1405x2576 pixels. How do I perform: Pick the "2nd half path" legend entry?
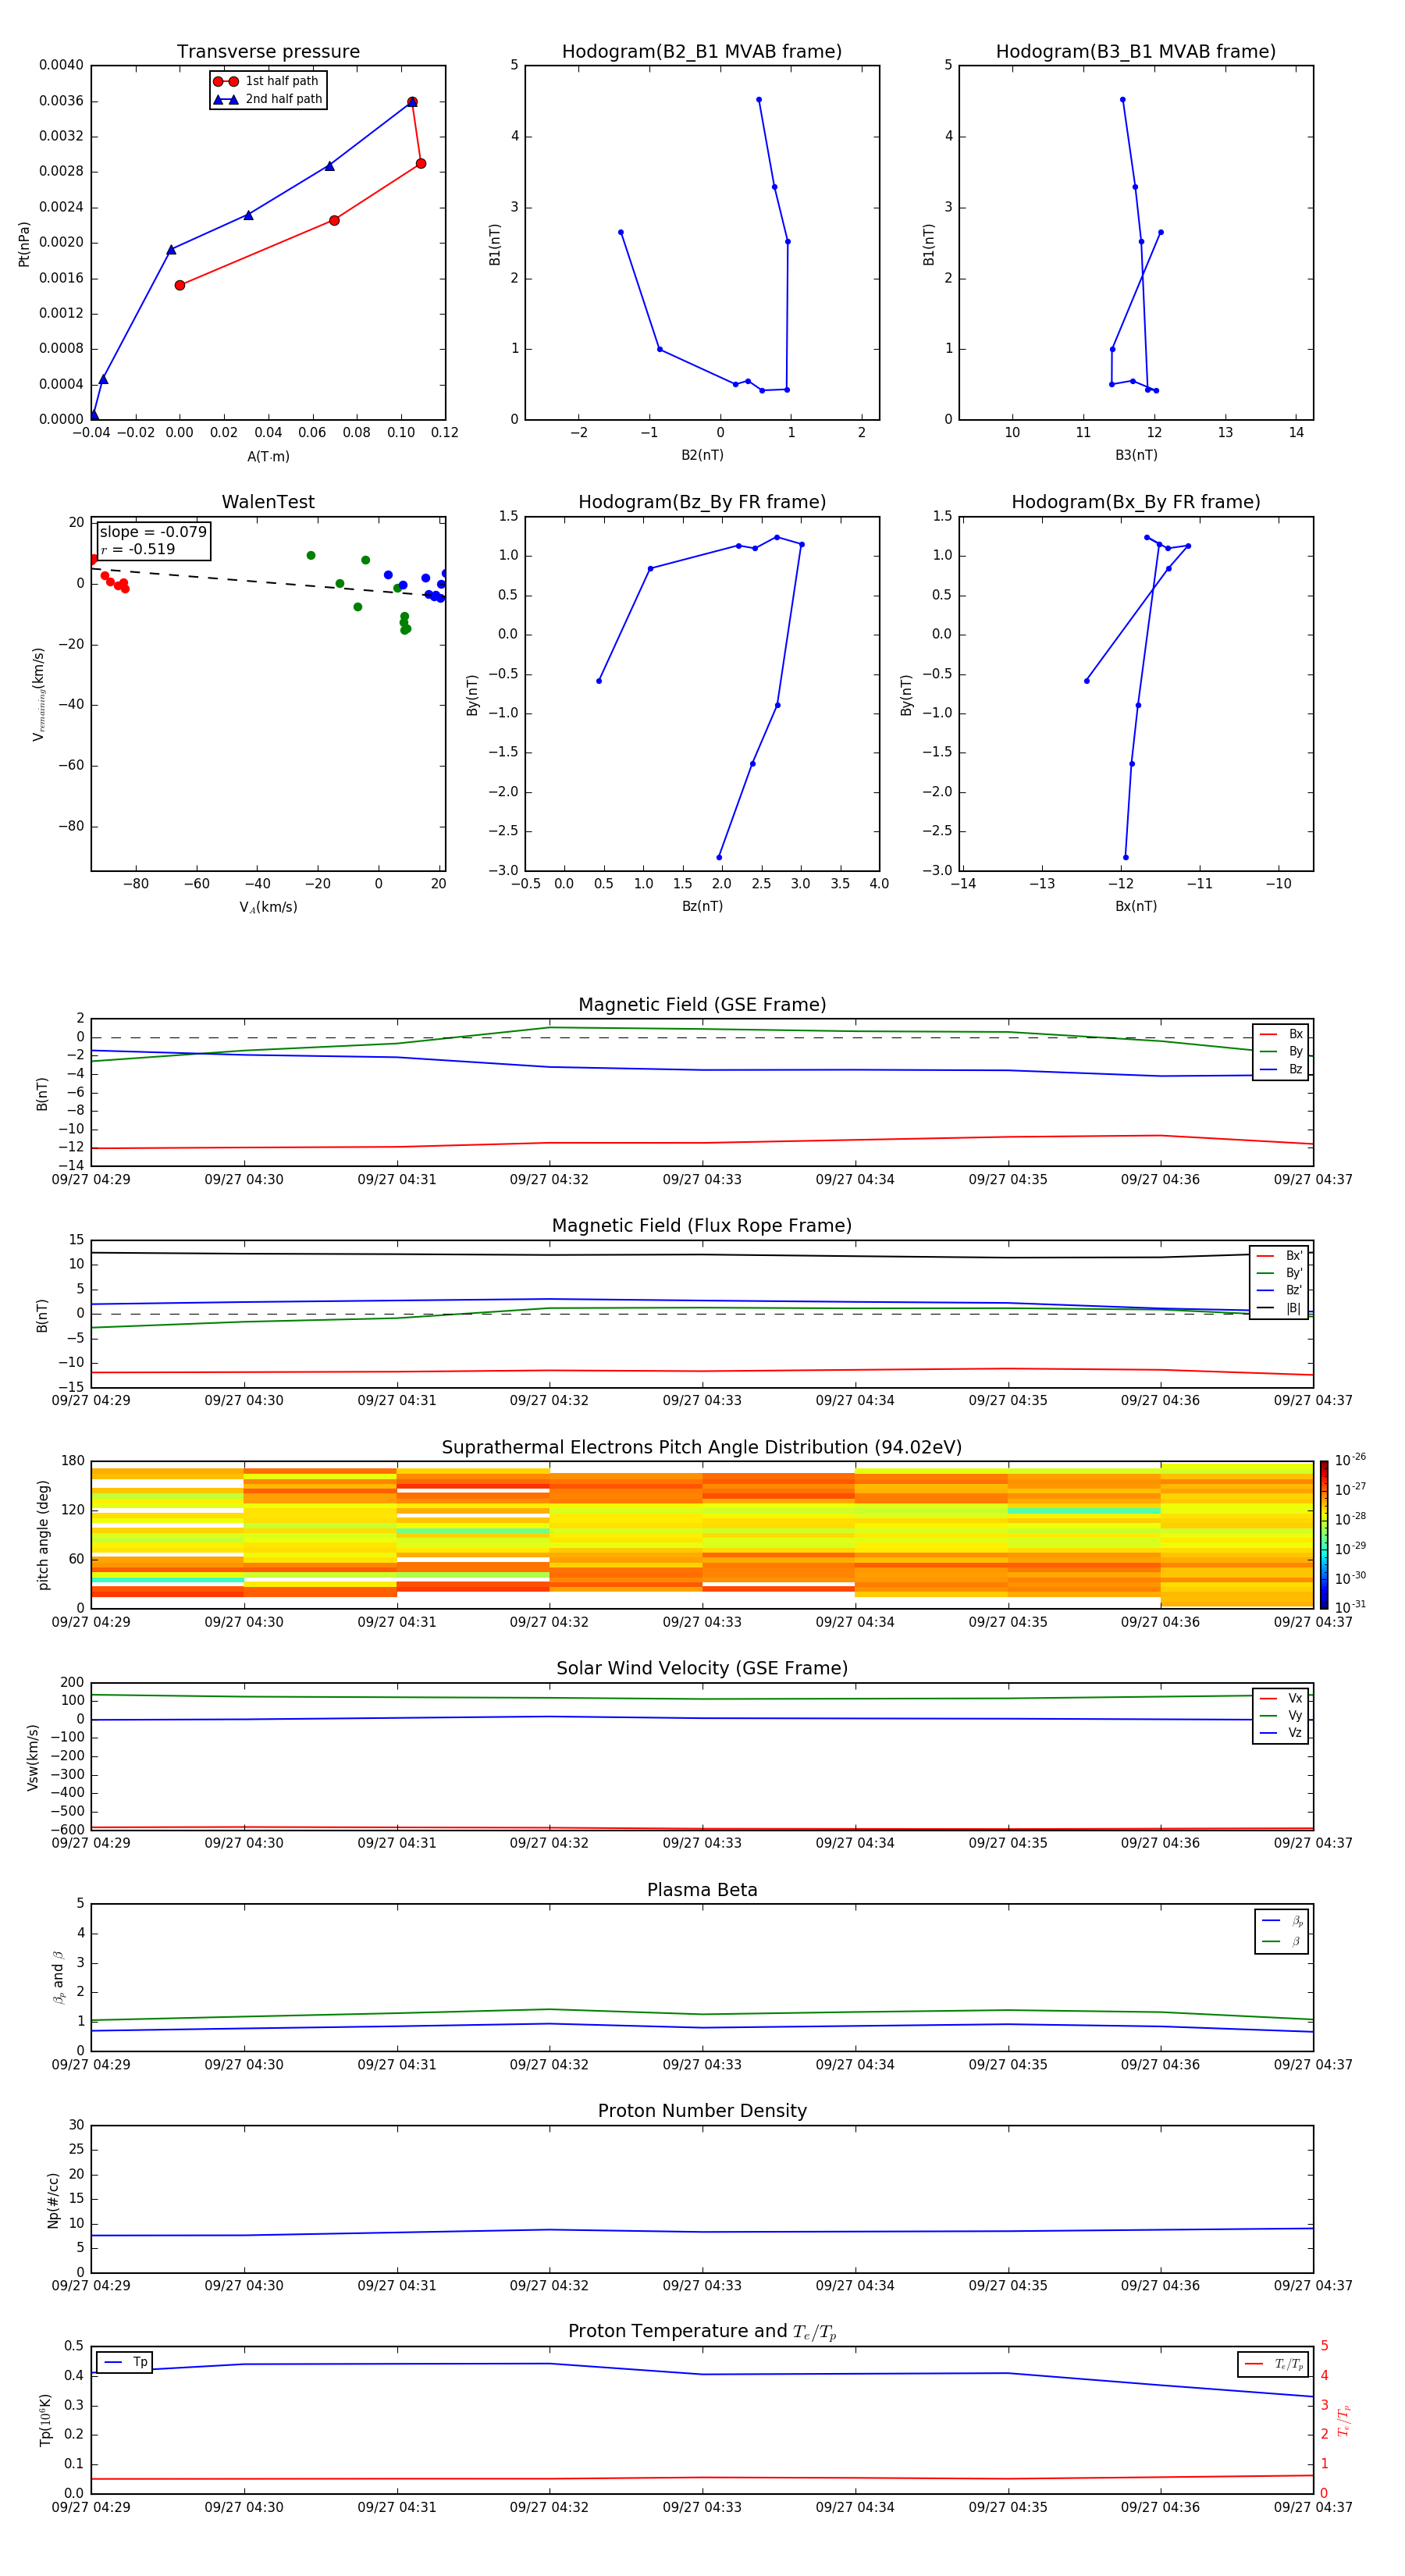click(267, 99)
